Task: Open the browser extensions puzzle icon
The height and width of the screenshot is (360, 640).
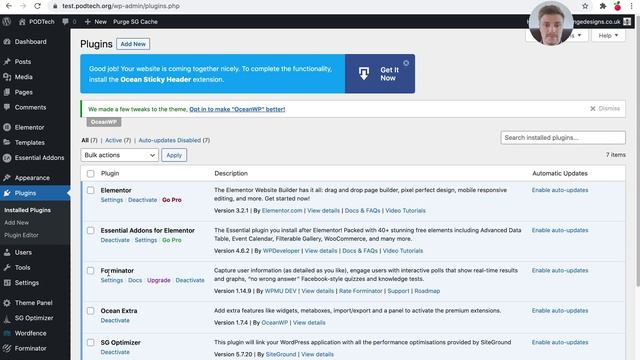Action: (x=602, y=6)
